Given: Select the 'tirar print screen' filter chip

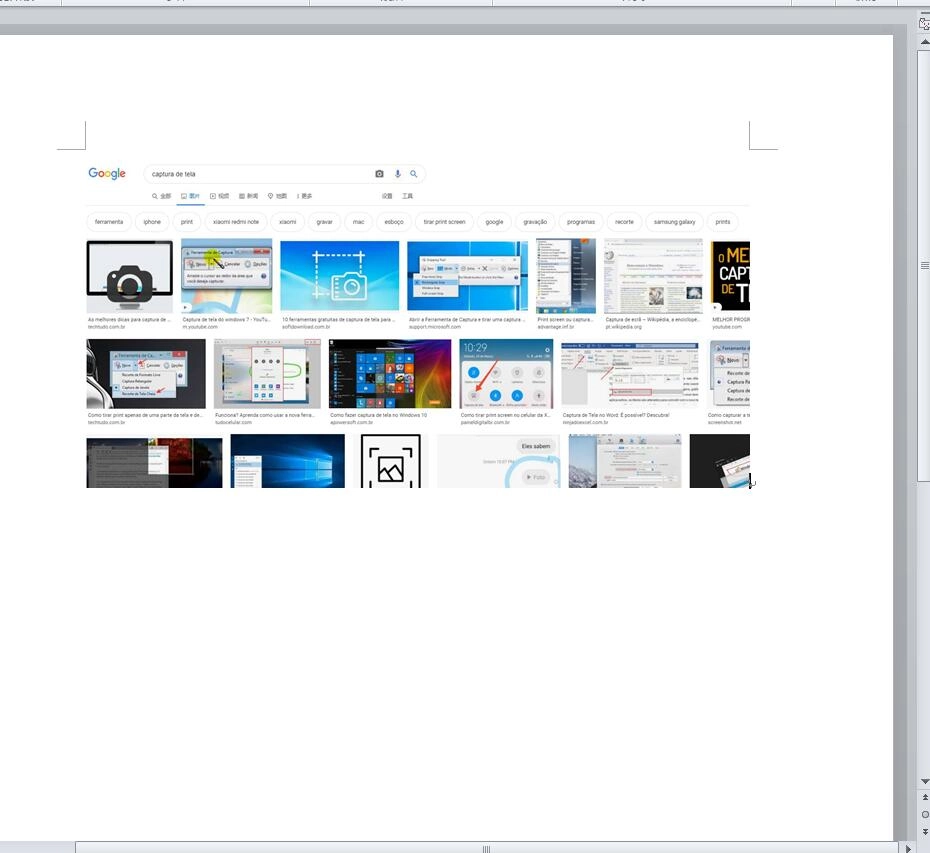Looking at the screenshot, I should (444, 222).
